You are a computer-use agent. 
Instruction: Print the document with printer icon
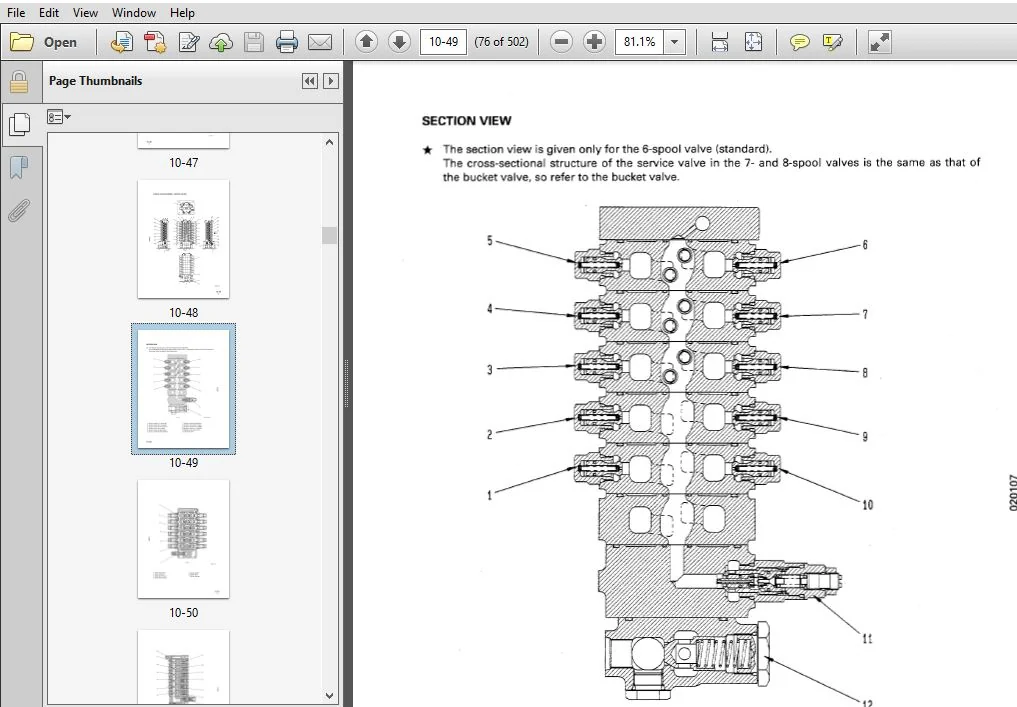pyautogui.click(x=287, y=42)
